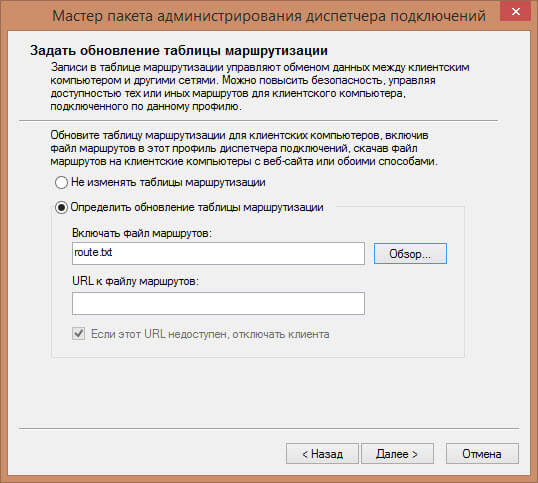Proceed with the "Далее >" button
Image resolution: width=538 pixels, height=483 pixels.
coord(397,454)
